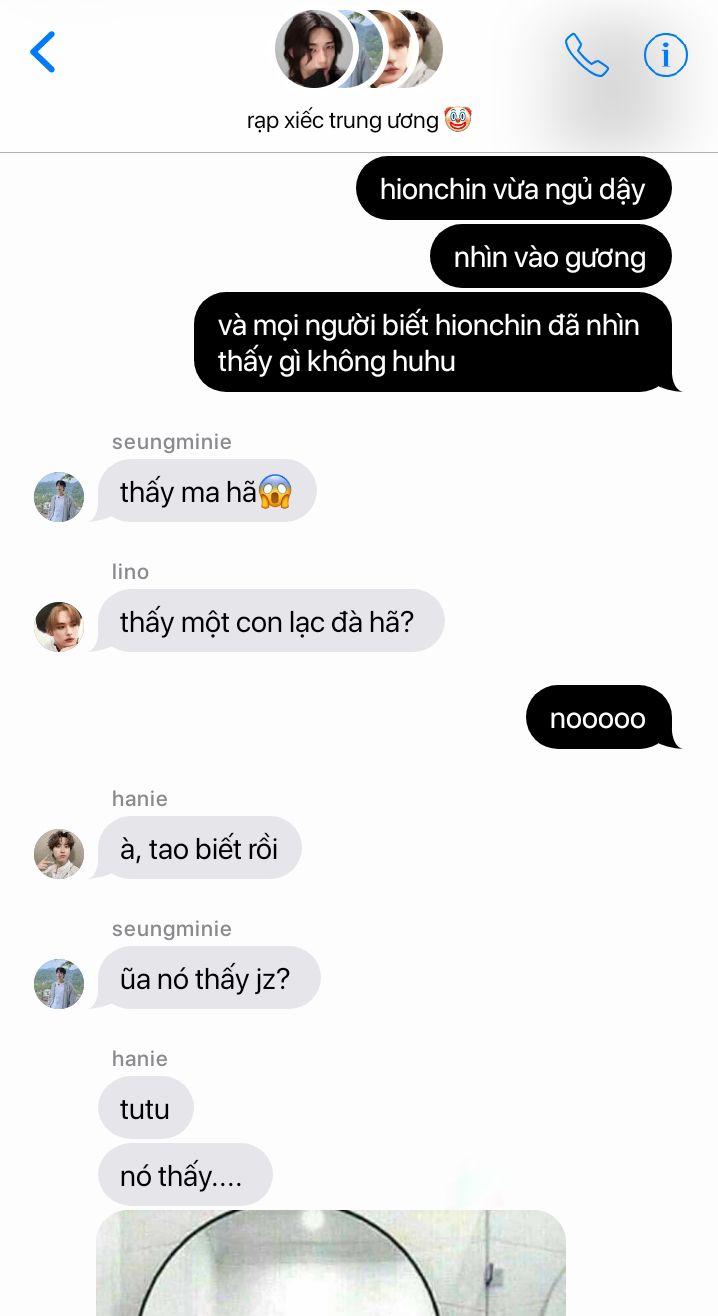
Task: Tap the "à, tao biết rồi" bubble
Action: click(199, 848)
